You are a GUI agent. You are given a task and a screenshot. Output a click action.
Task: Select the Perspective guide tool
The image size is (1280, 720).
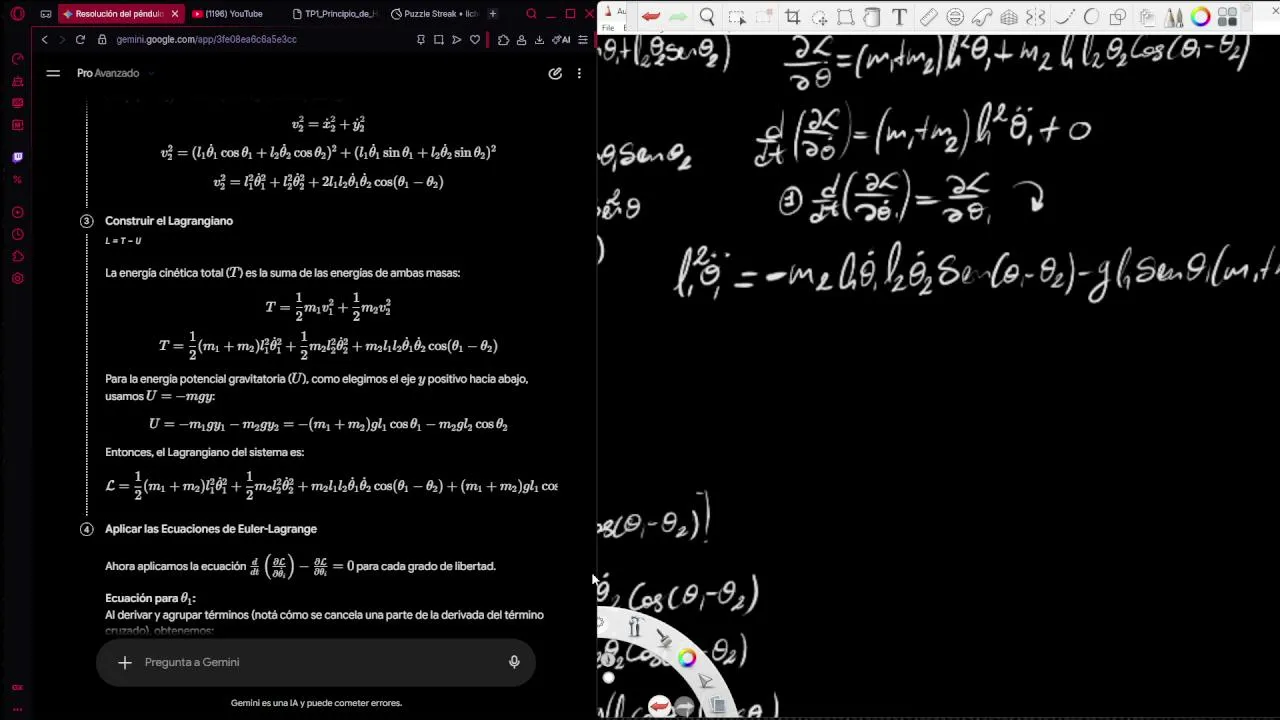[1008, 17]
